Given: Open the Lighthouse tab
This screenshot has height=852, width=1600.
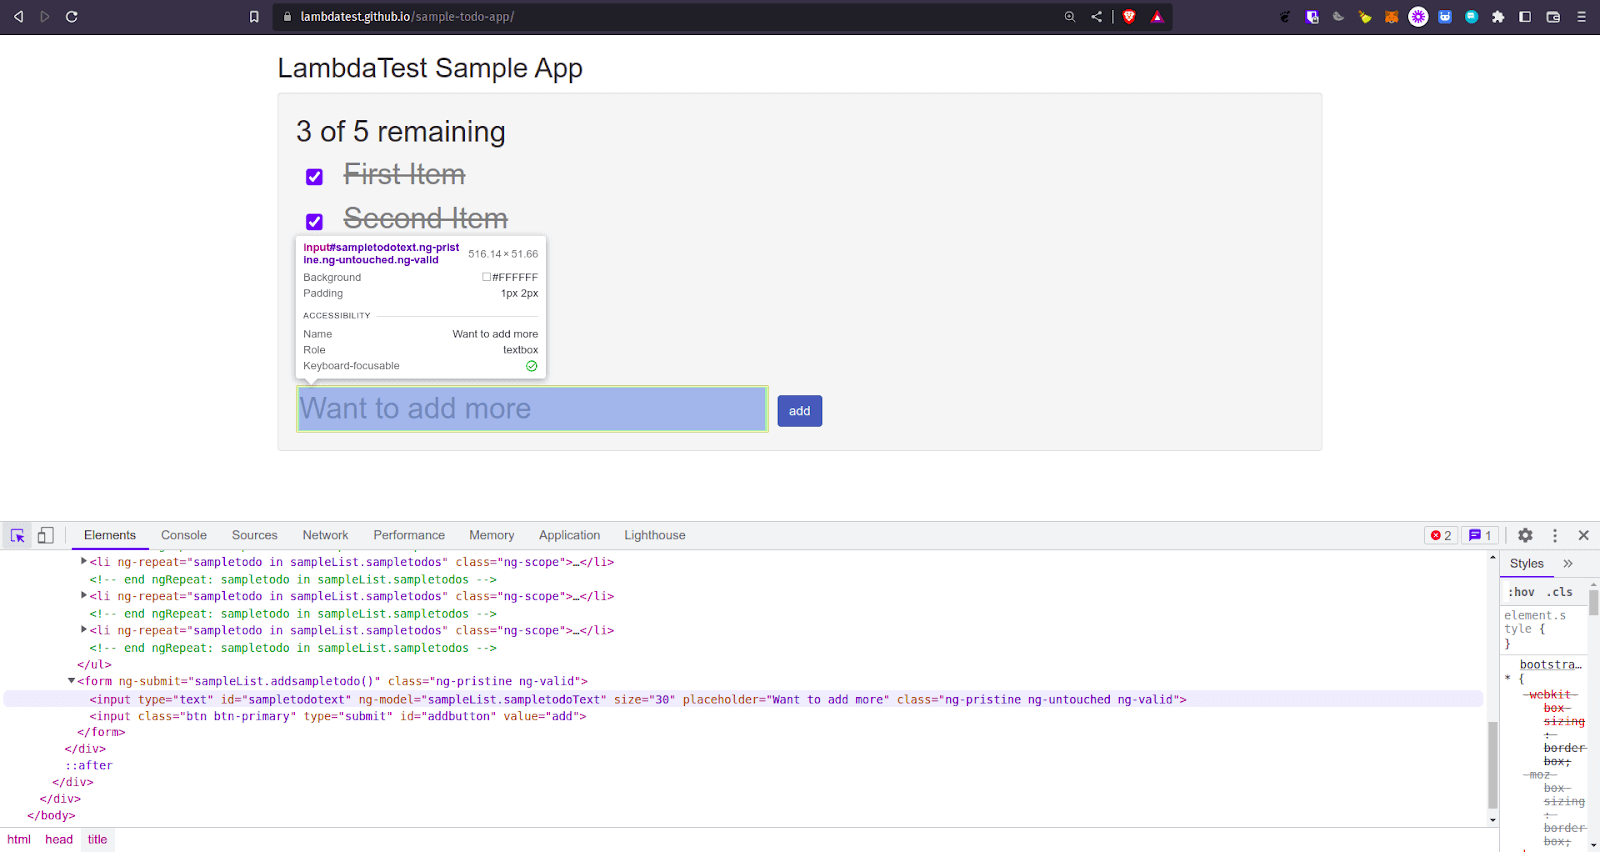Looking at the screenshot, I should pyautogui.click(x=655, y=536).
